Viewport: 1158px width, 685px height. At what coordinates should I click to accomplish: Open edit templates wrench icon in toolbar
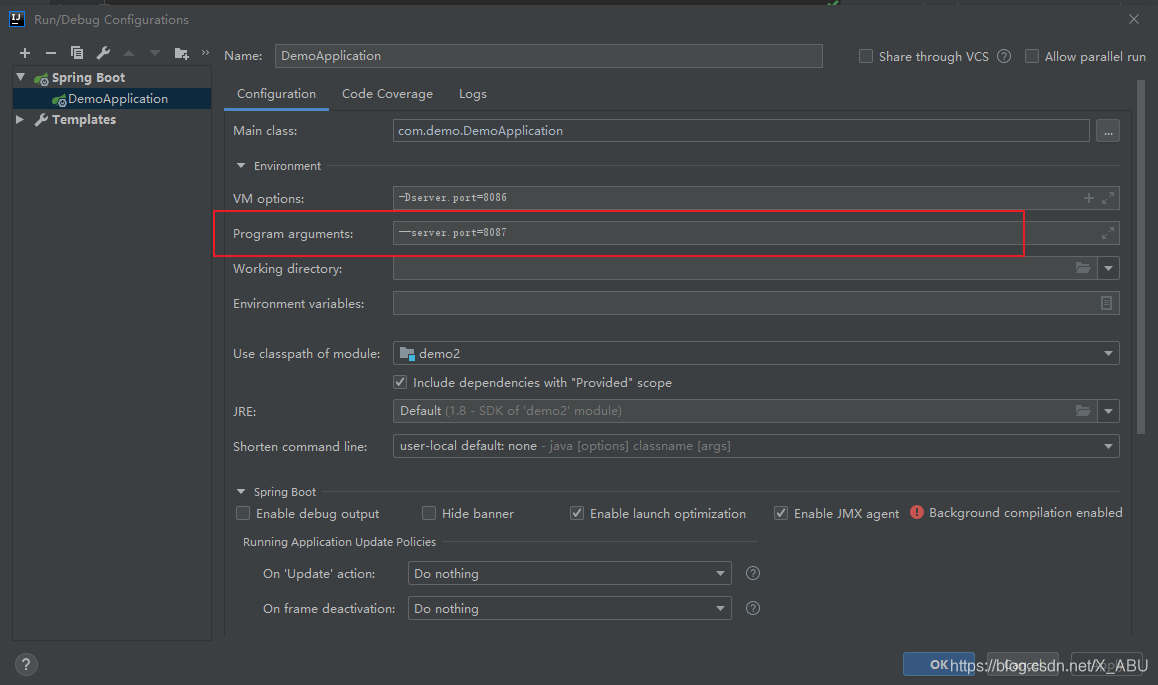click(103, 52)
